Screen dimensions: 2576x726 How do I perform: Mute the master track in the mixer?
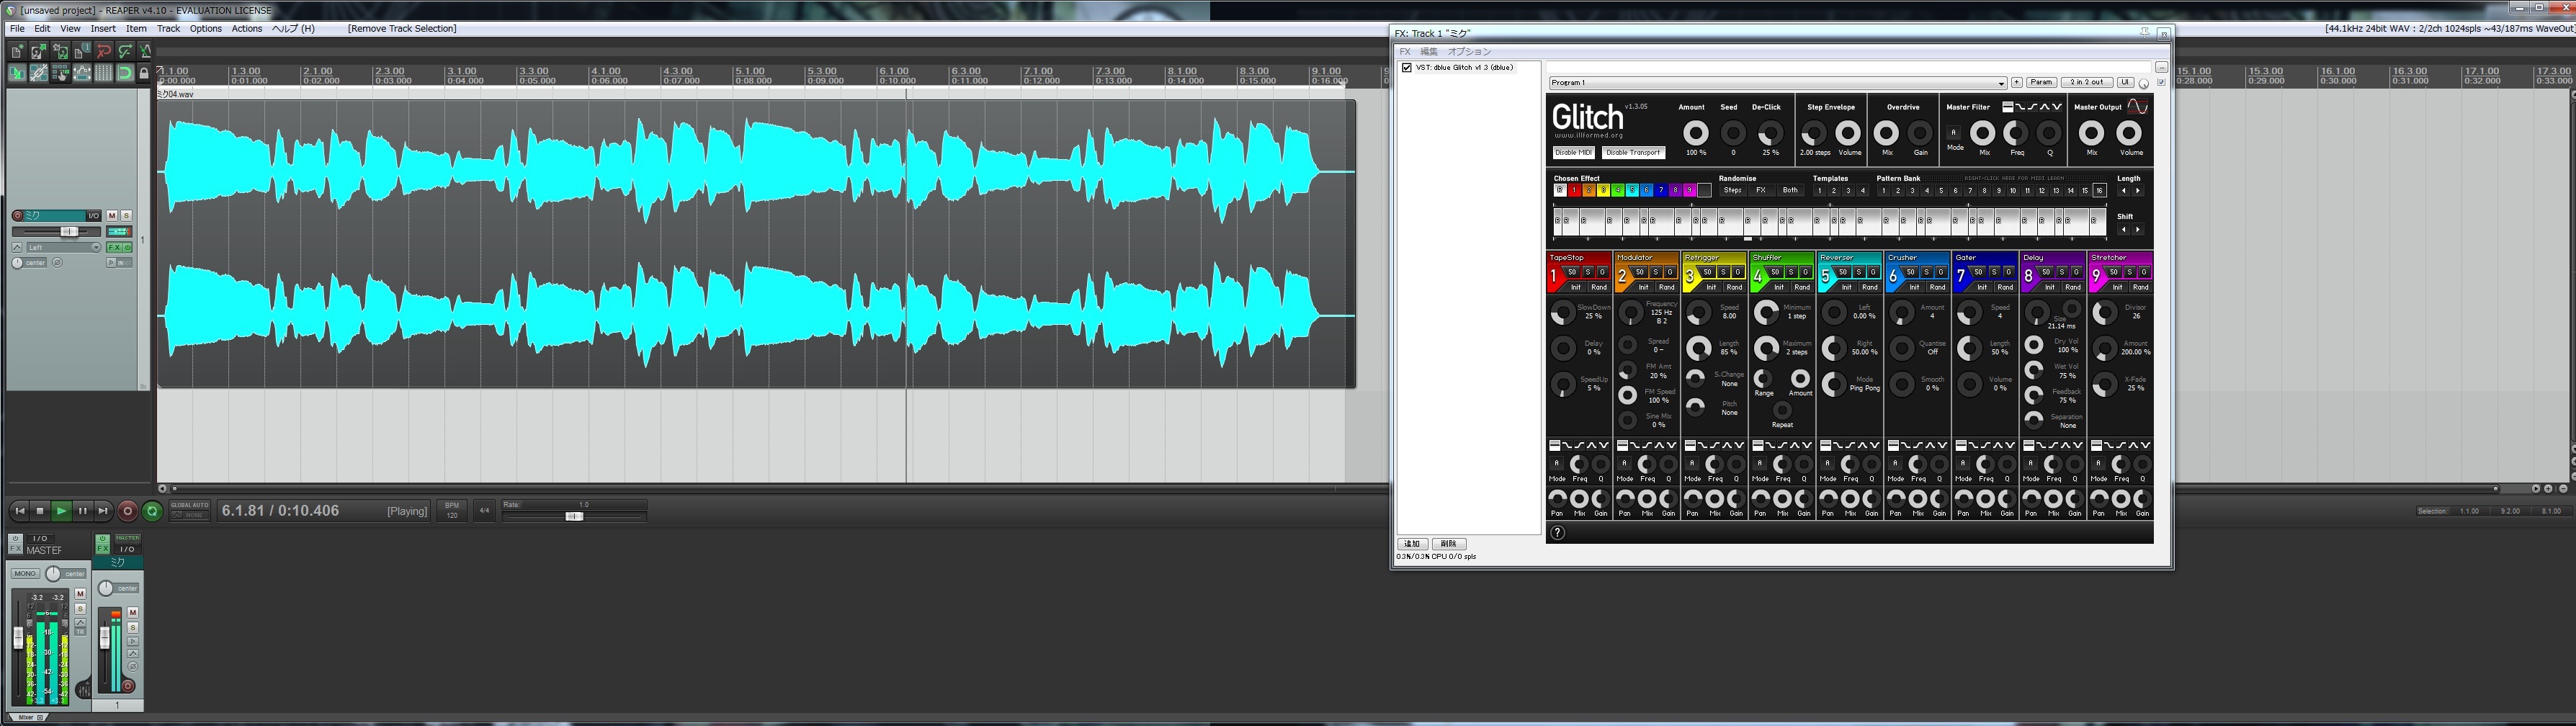[80, 594]
